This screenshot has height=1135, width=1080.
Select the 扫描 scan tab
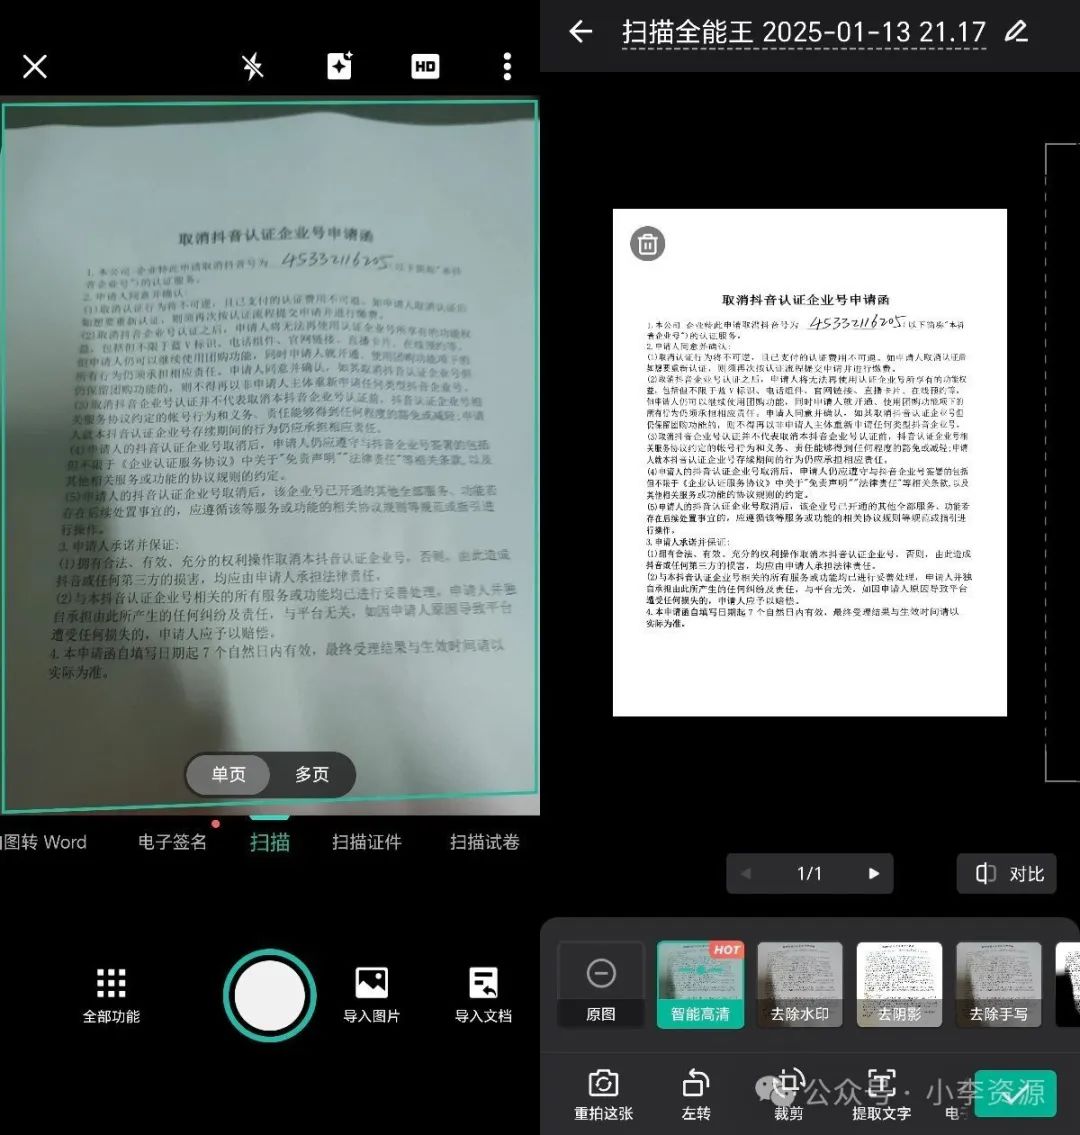[270, 842]
